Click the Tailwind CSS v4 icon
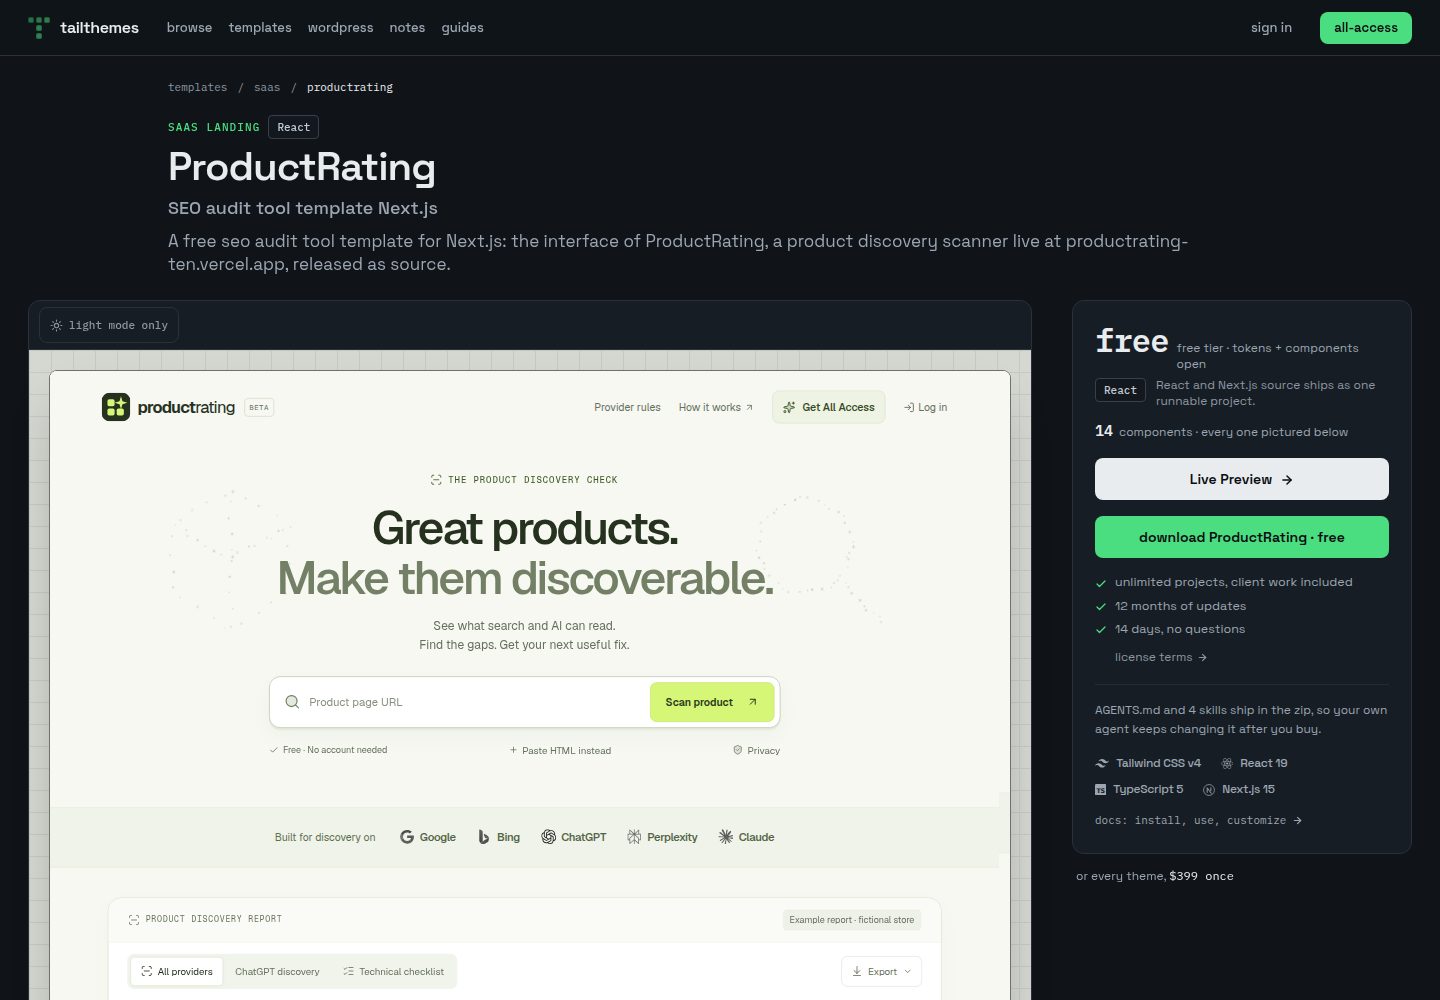1440x1000 pixels. (1102, 763)
